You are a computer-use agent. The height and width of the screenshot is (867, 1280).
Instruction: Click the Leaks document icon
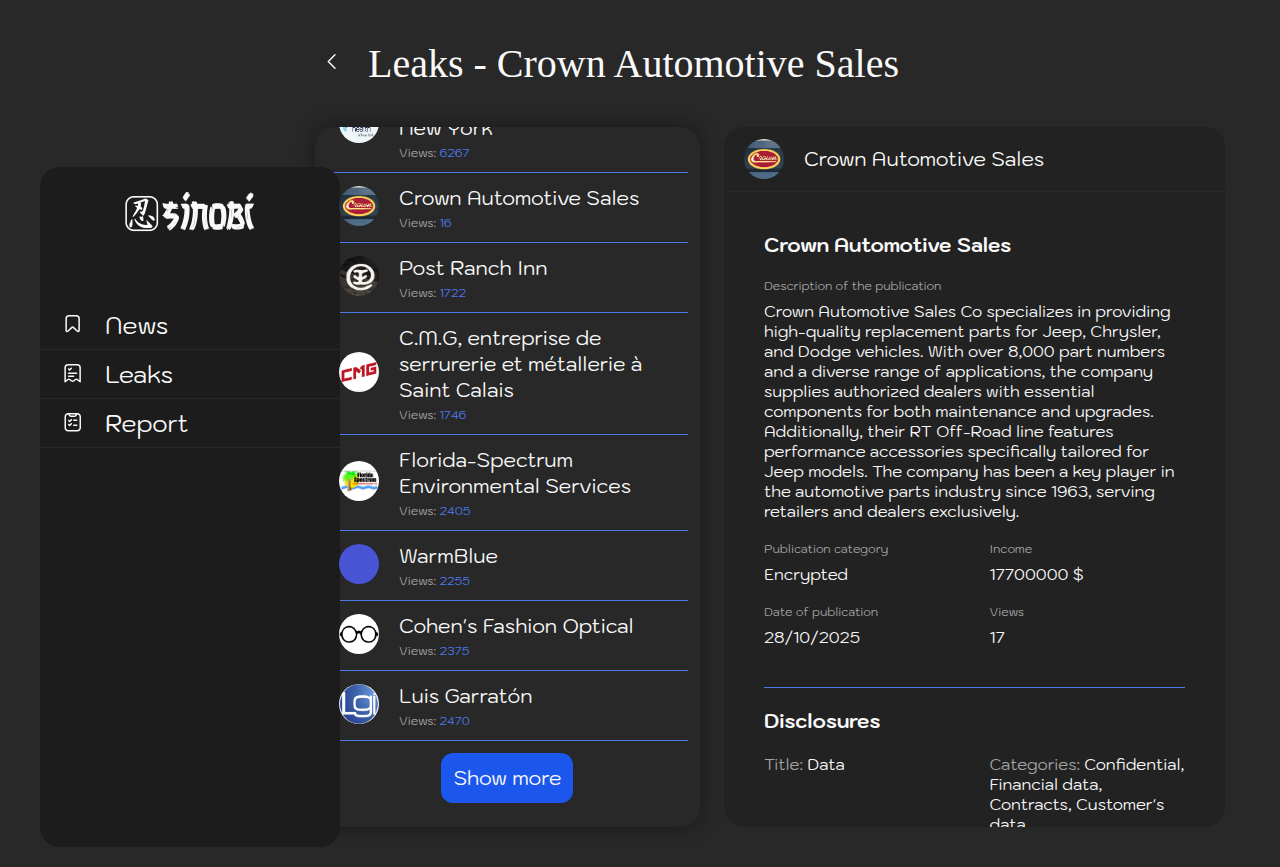click(72, 374)
